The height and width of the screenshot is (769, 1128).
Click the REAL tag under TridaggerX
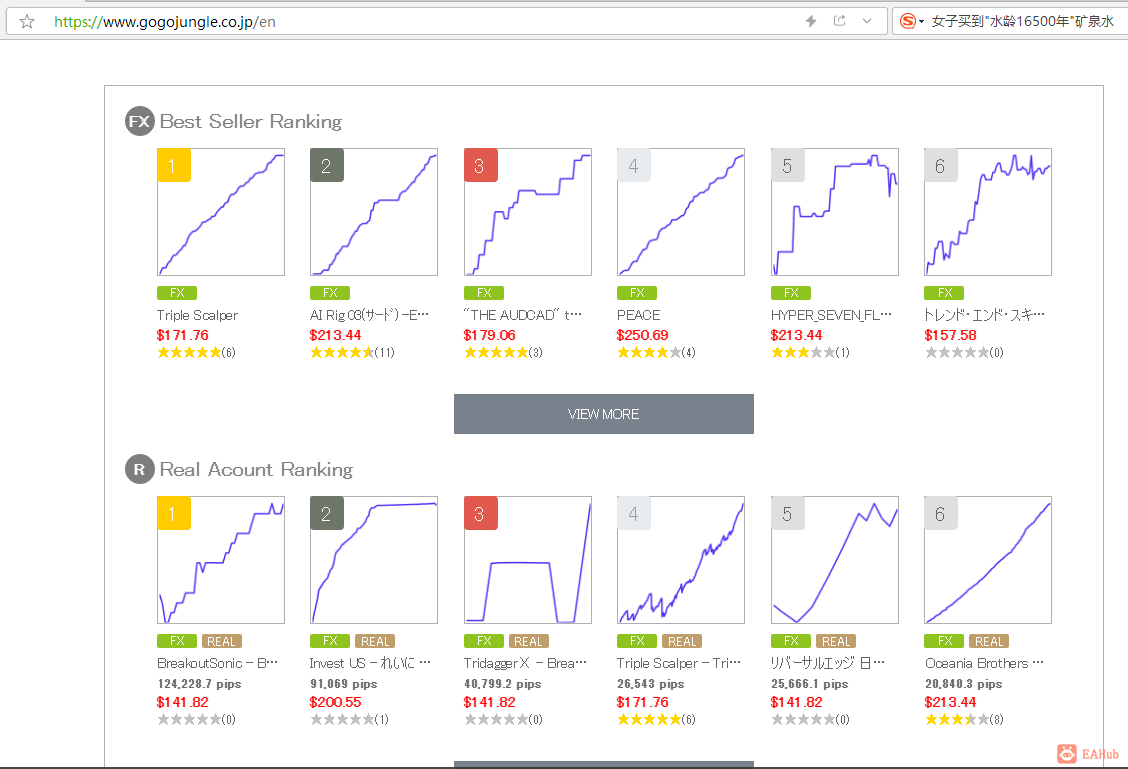[x=529, y=641]
